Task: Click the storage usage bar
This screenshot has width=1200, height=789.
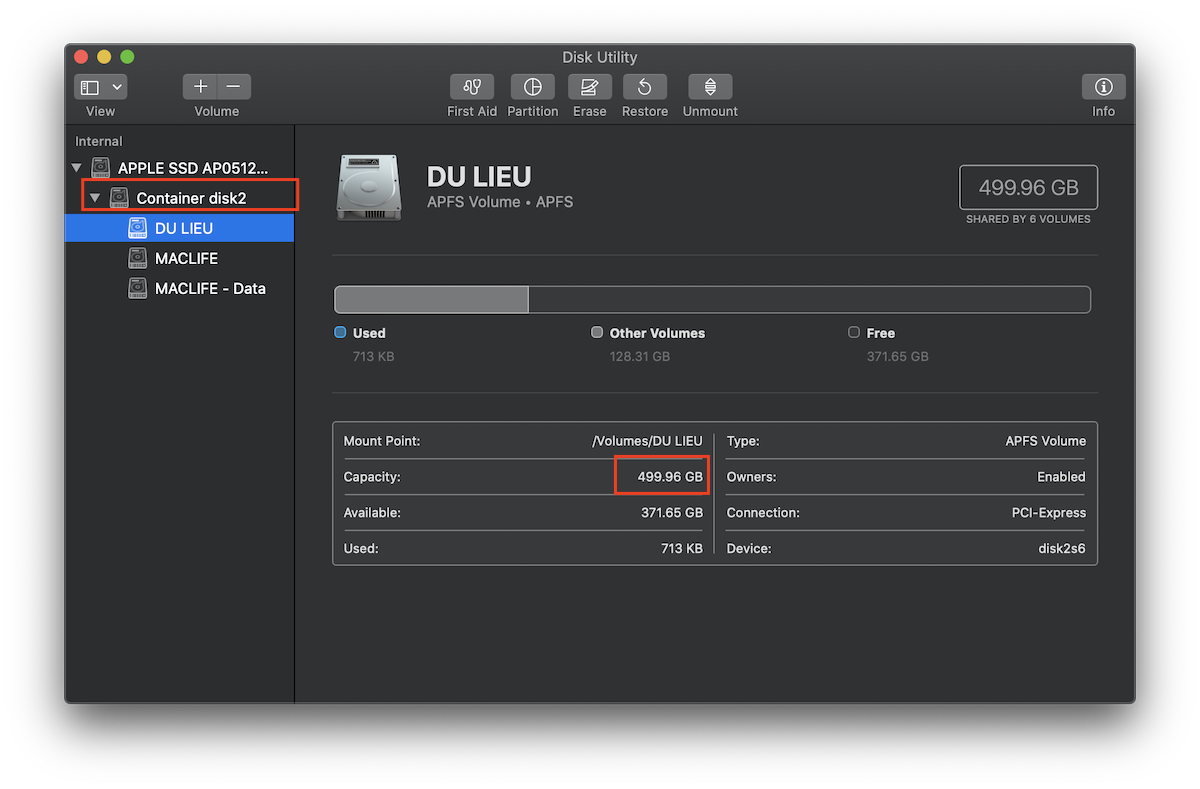Action: [712, 299]
